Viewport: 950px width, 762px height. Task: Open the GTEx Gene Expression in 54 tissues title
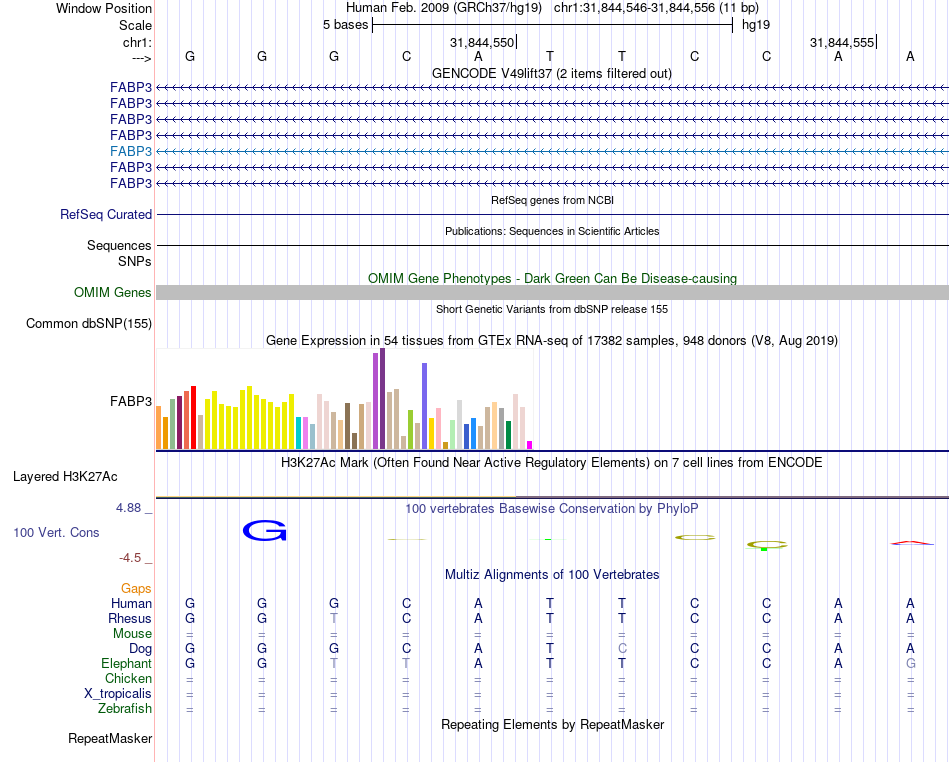click(x=552, y=340)
